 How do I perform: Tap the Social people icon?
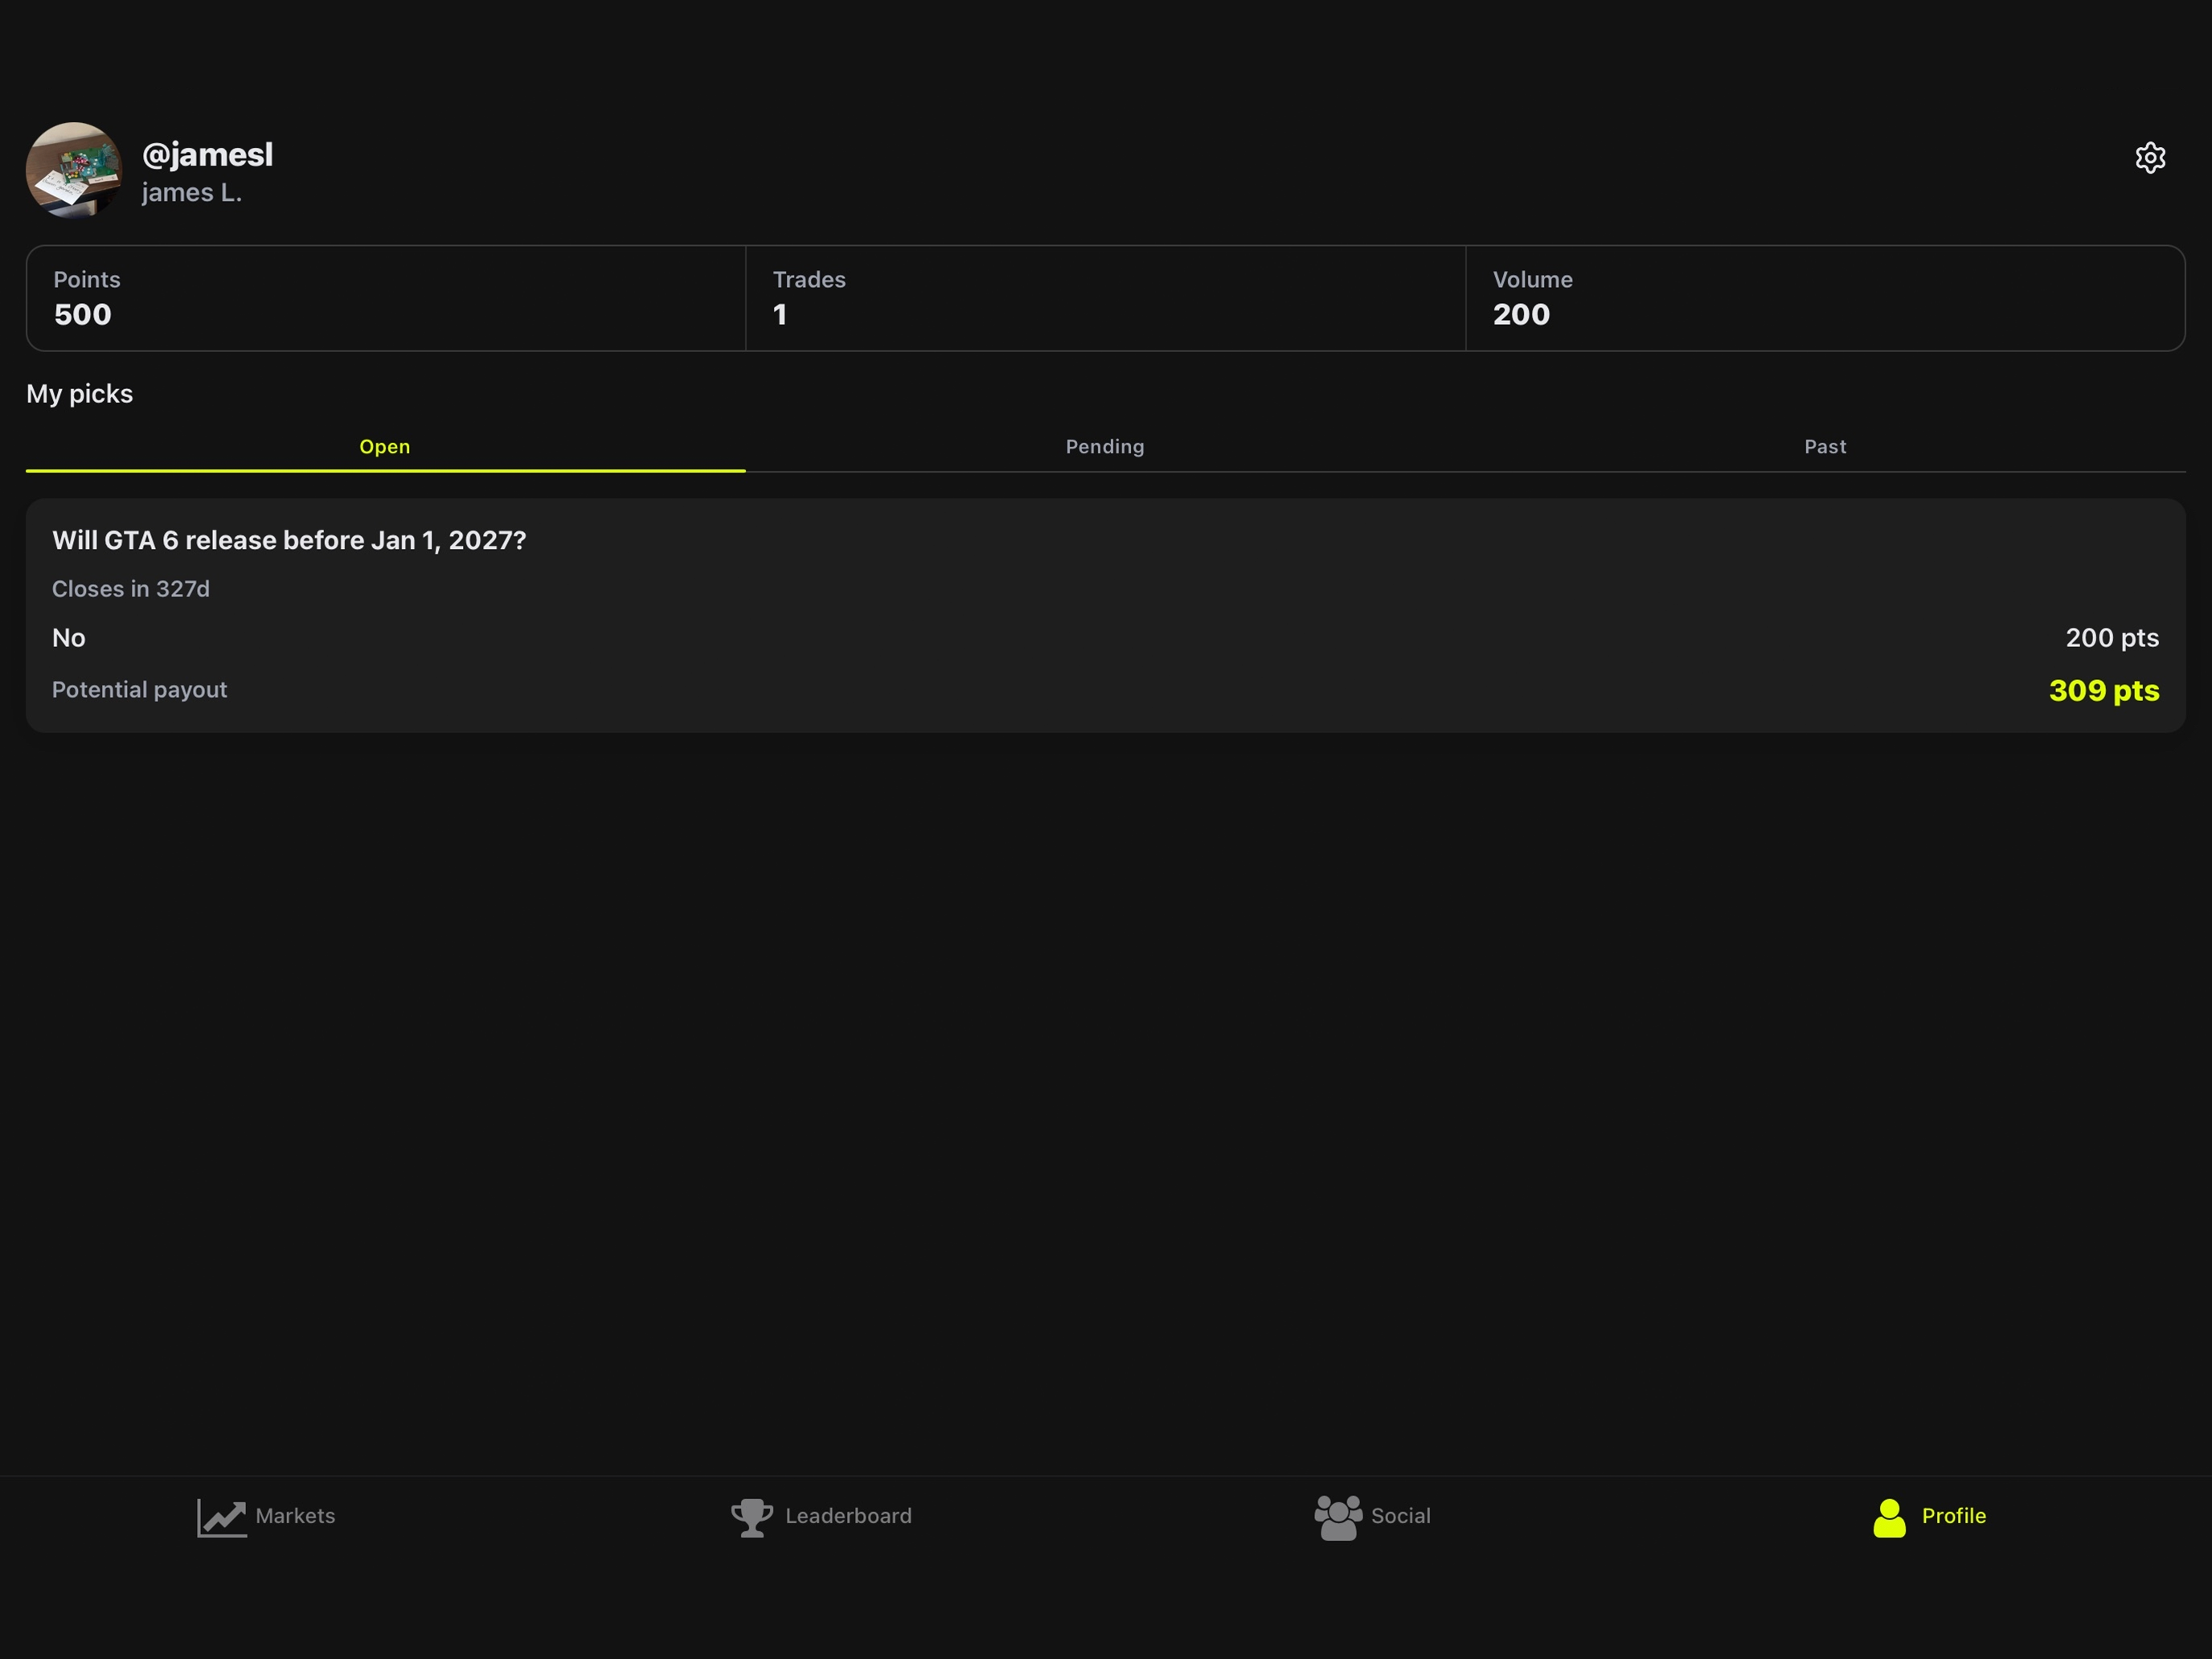coord(1338,1517)
